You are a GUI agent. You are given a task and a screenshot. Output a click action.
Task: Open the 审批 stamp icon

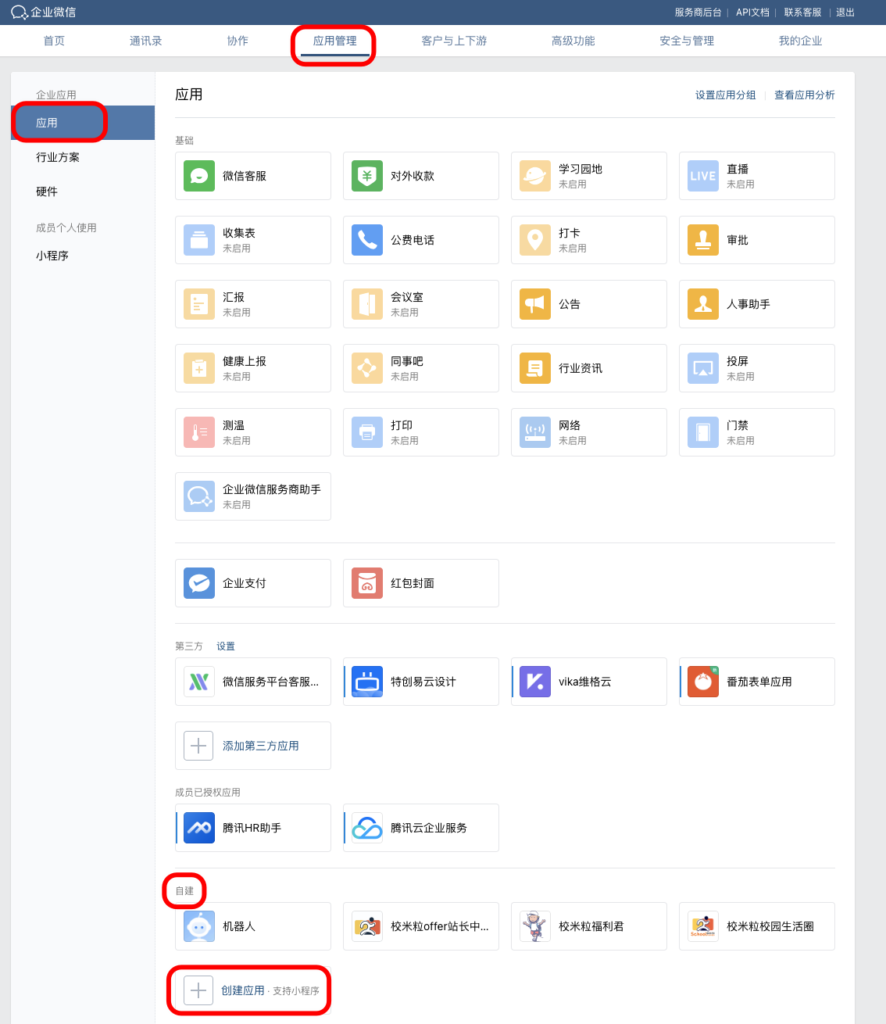coord(703,240)
